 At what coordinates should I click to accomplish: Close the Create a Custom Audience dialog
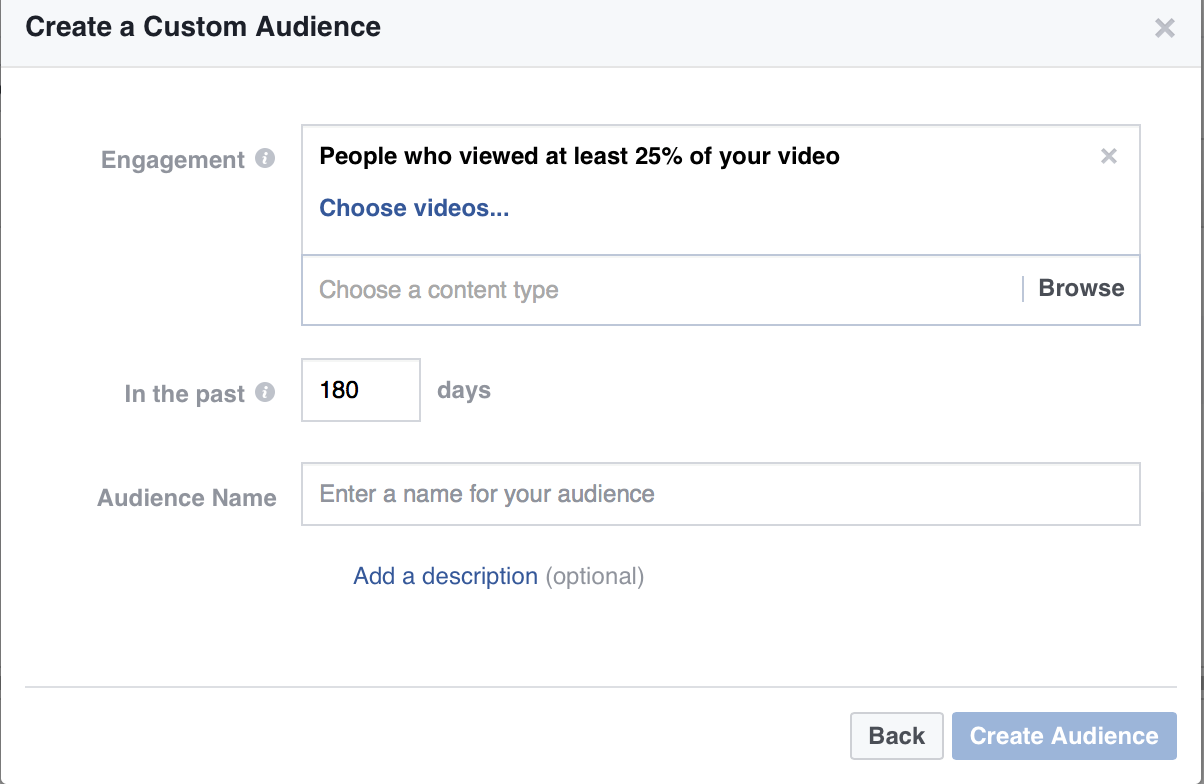tap(1164, 28)
